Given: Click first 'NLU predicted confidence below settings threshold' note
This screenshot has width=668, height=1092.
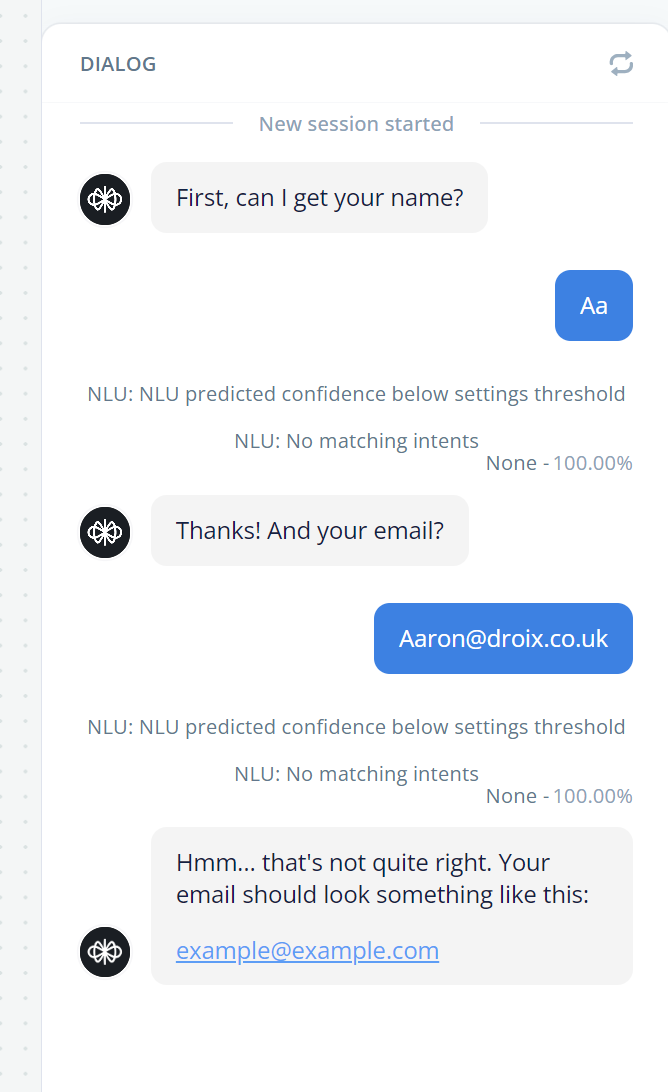Looking at the screenshot, I should [356, 394].
